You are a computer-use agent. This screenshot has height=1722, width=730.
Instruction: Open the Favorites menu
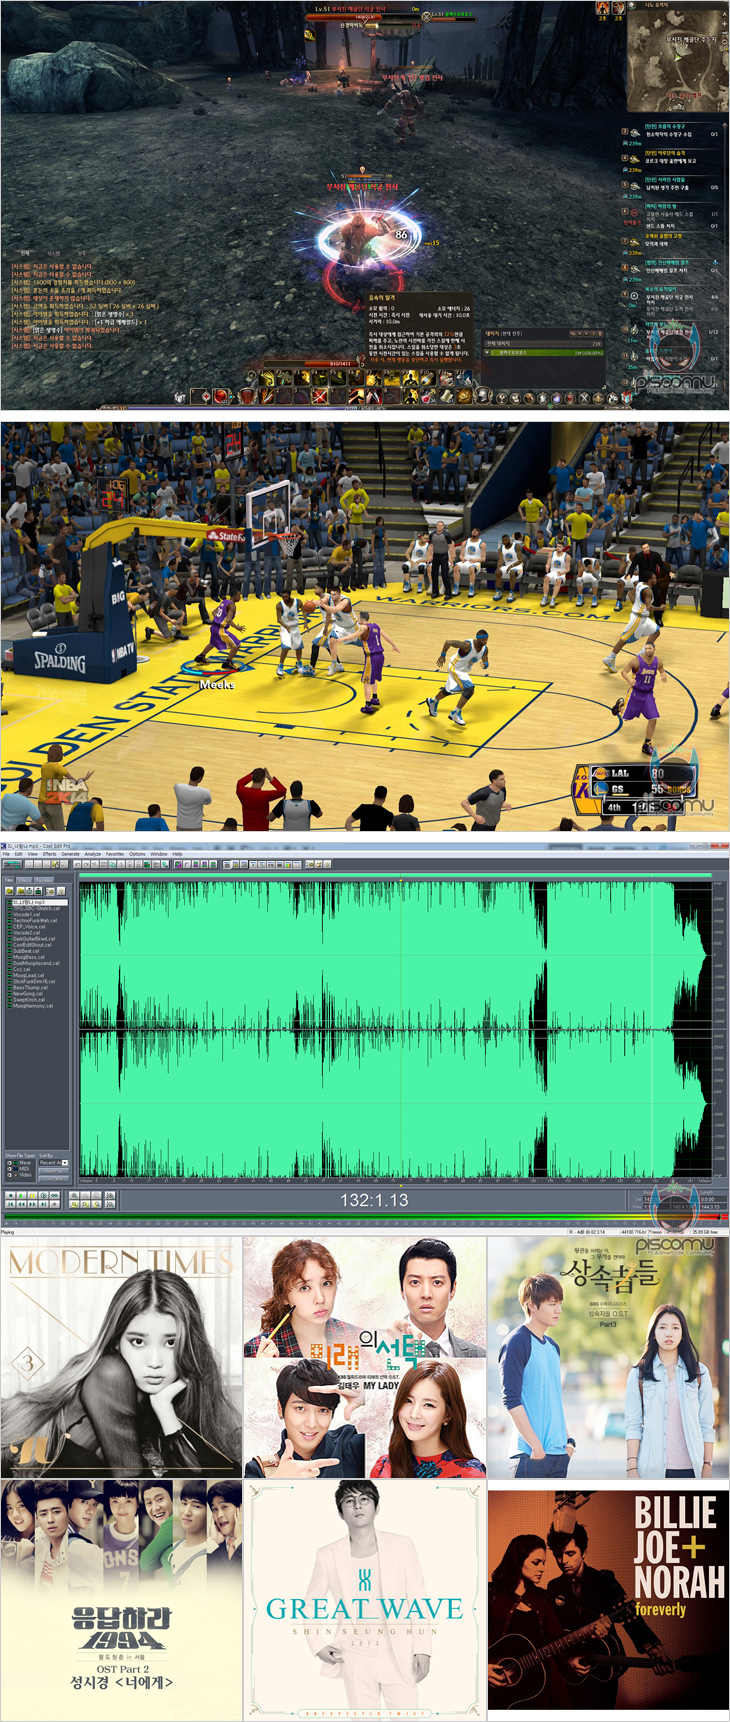tap(115, 854)
